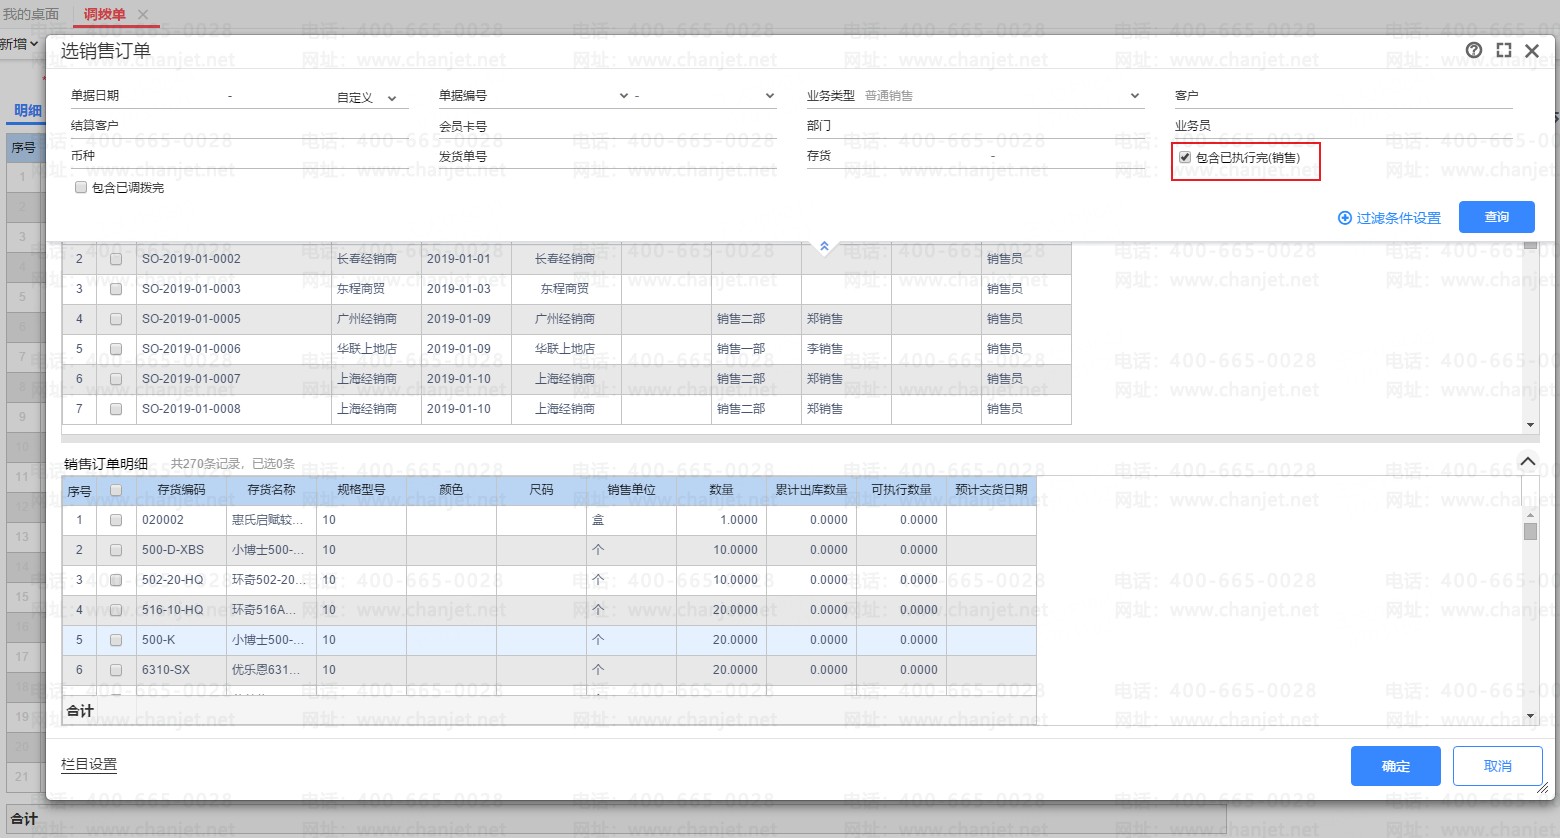The width and height of the screenshot is (1560, 838).
Task: Close the 选销售订单 dialog with the X icon
Action: click(1532, 50)
